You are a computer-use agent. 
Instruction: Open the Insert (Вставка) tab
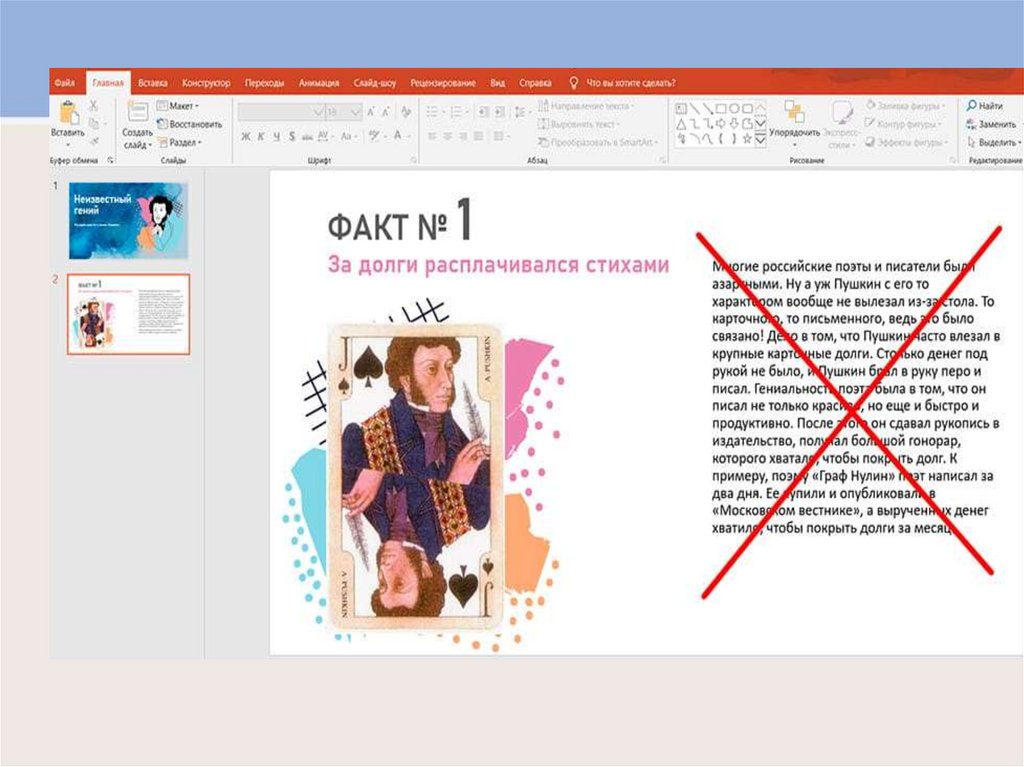[152, 83]
